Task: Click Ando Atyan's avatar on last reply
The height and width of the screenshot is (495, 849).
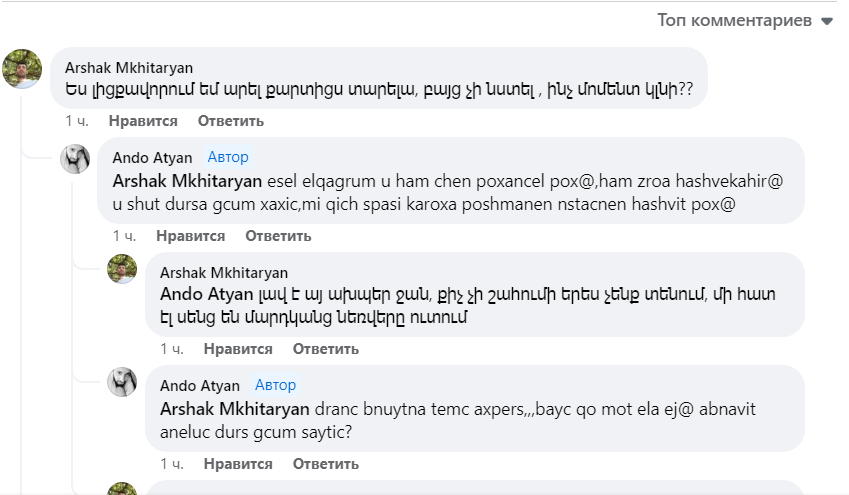Action: [x=122, y=382]
